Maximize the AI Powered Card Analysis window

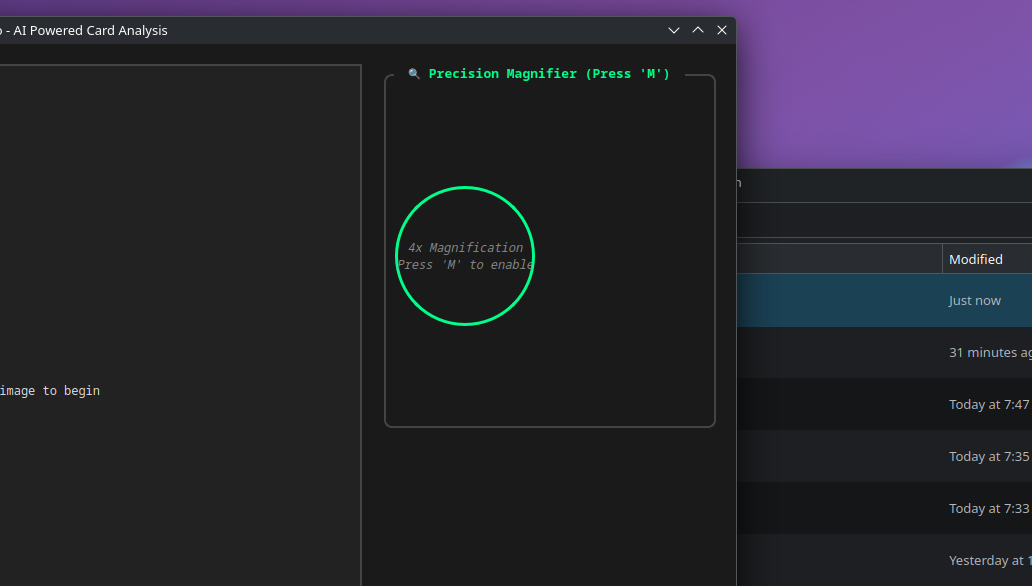pos(698,30)
